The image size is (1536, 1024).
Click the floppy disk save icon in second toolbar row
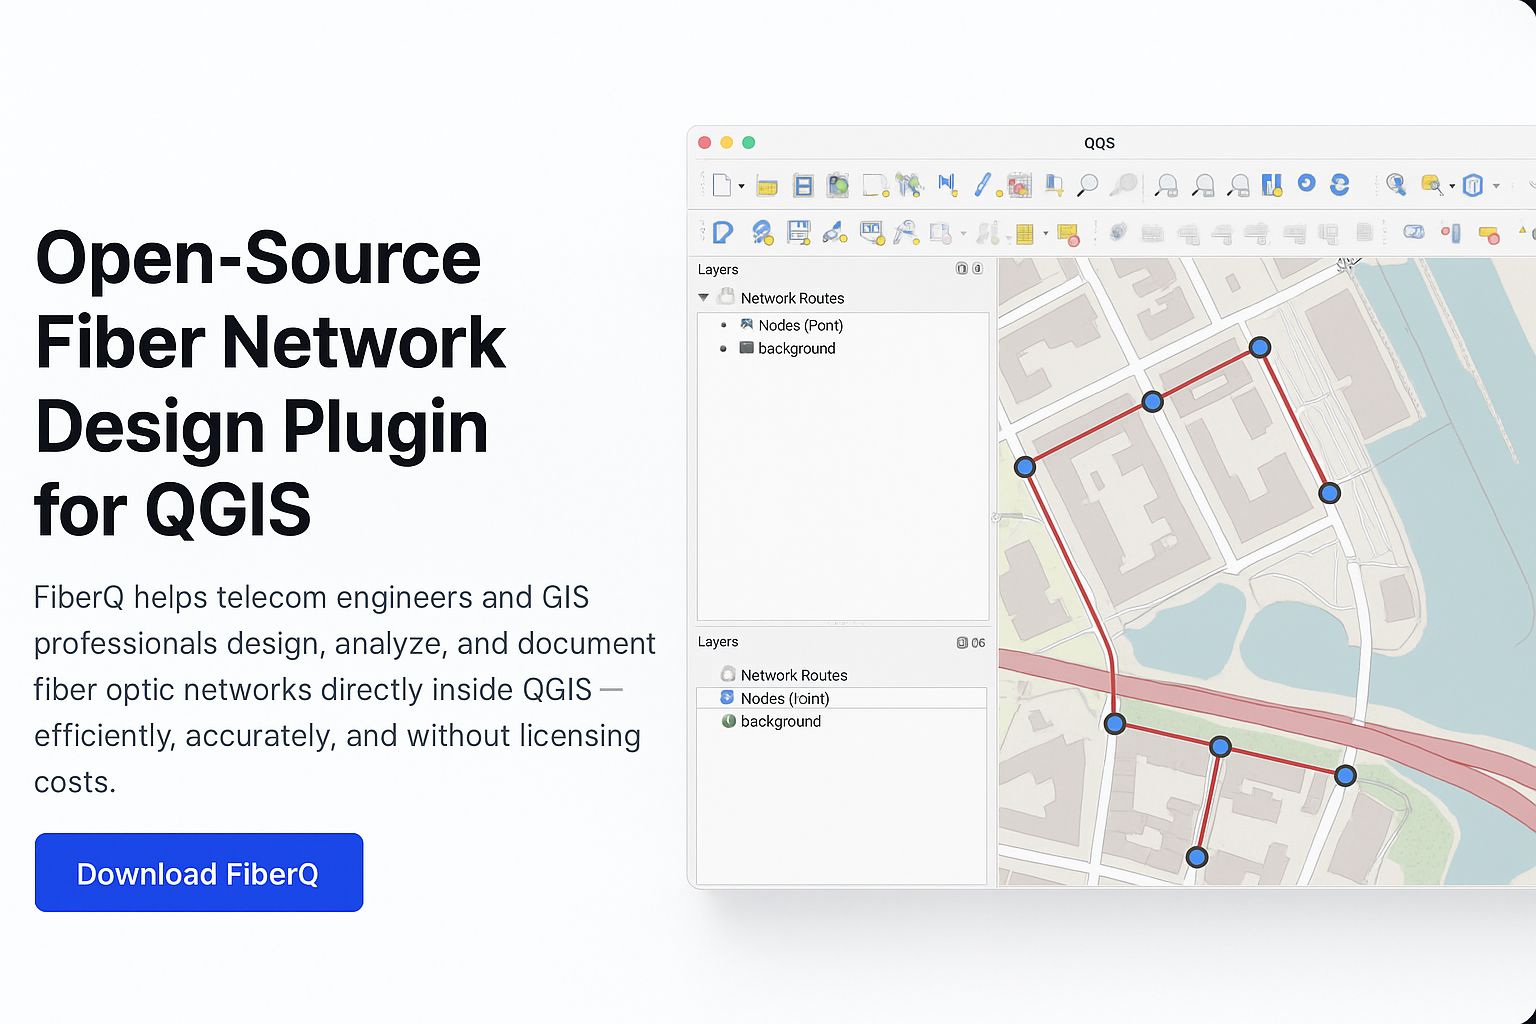(x=798, y=233)
